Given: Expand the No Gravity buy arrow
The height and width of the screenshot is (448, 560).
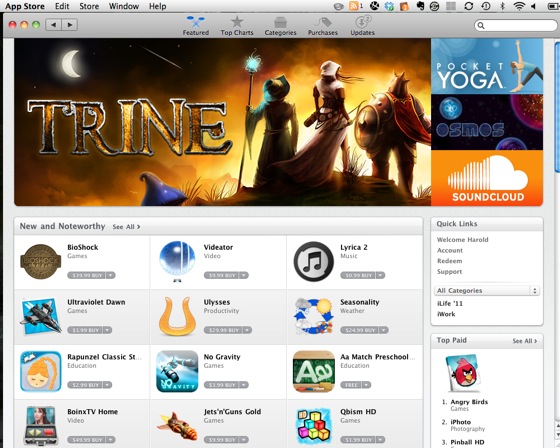Looking at the screenshot, I should click(244, 385).
